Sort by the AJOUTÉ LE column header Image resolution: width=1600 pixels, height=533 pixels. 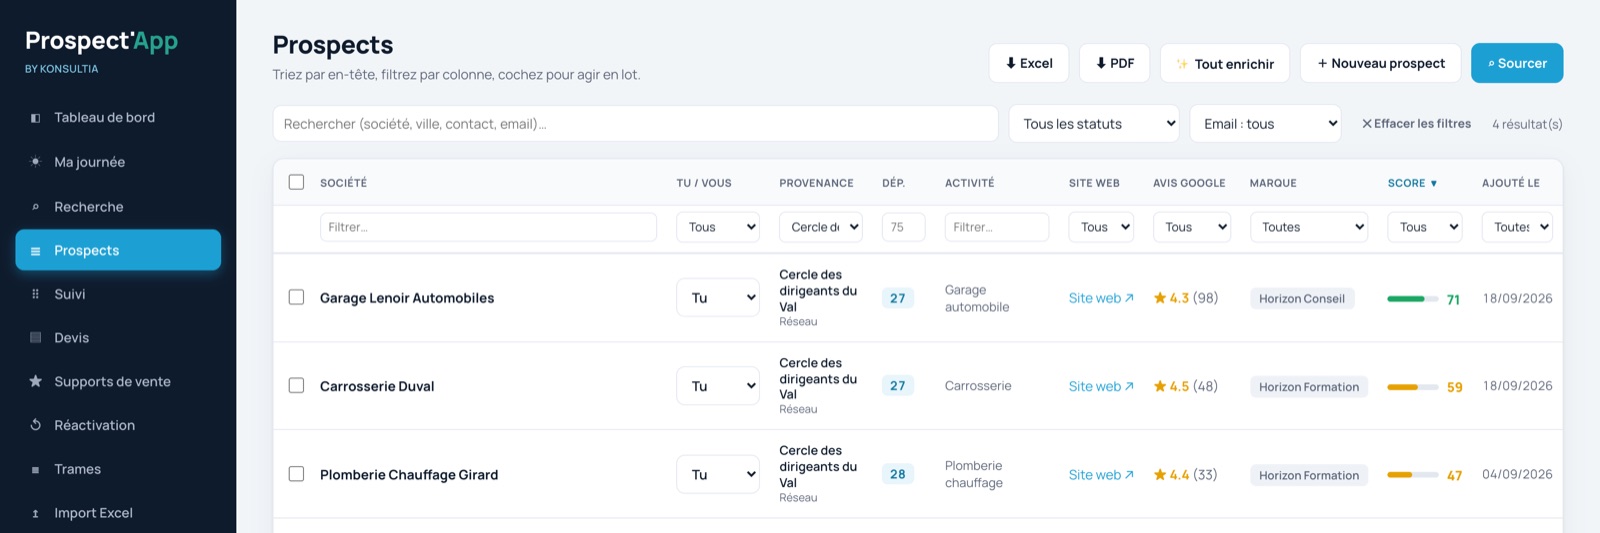click(x=1510, y=183)
